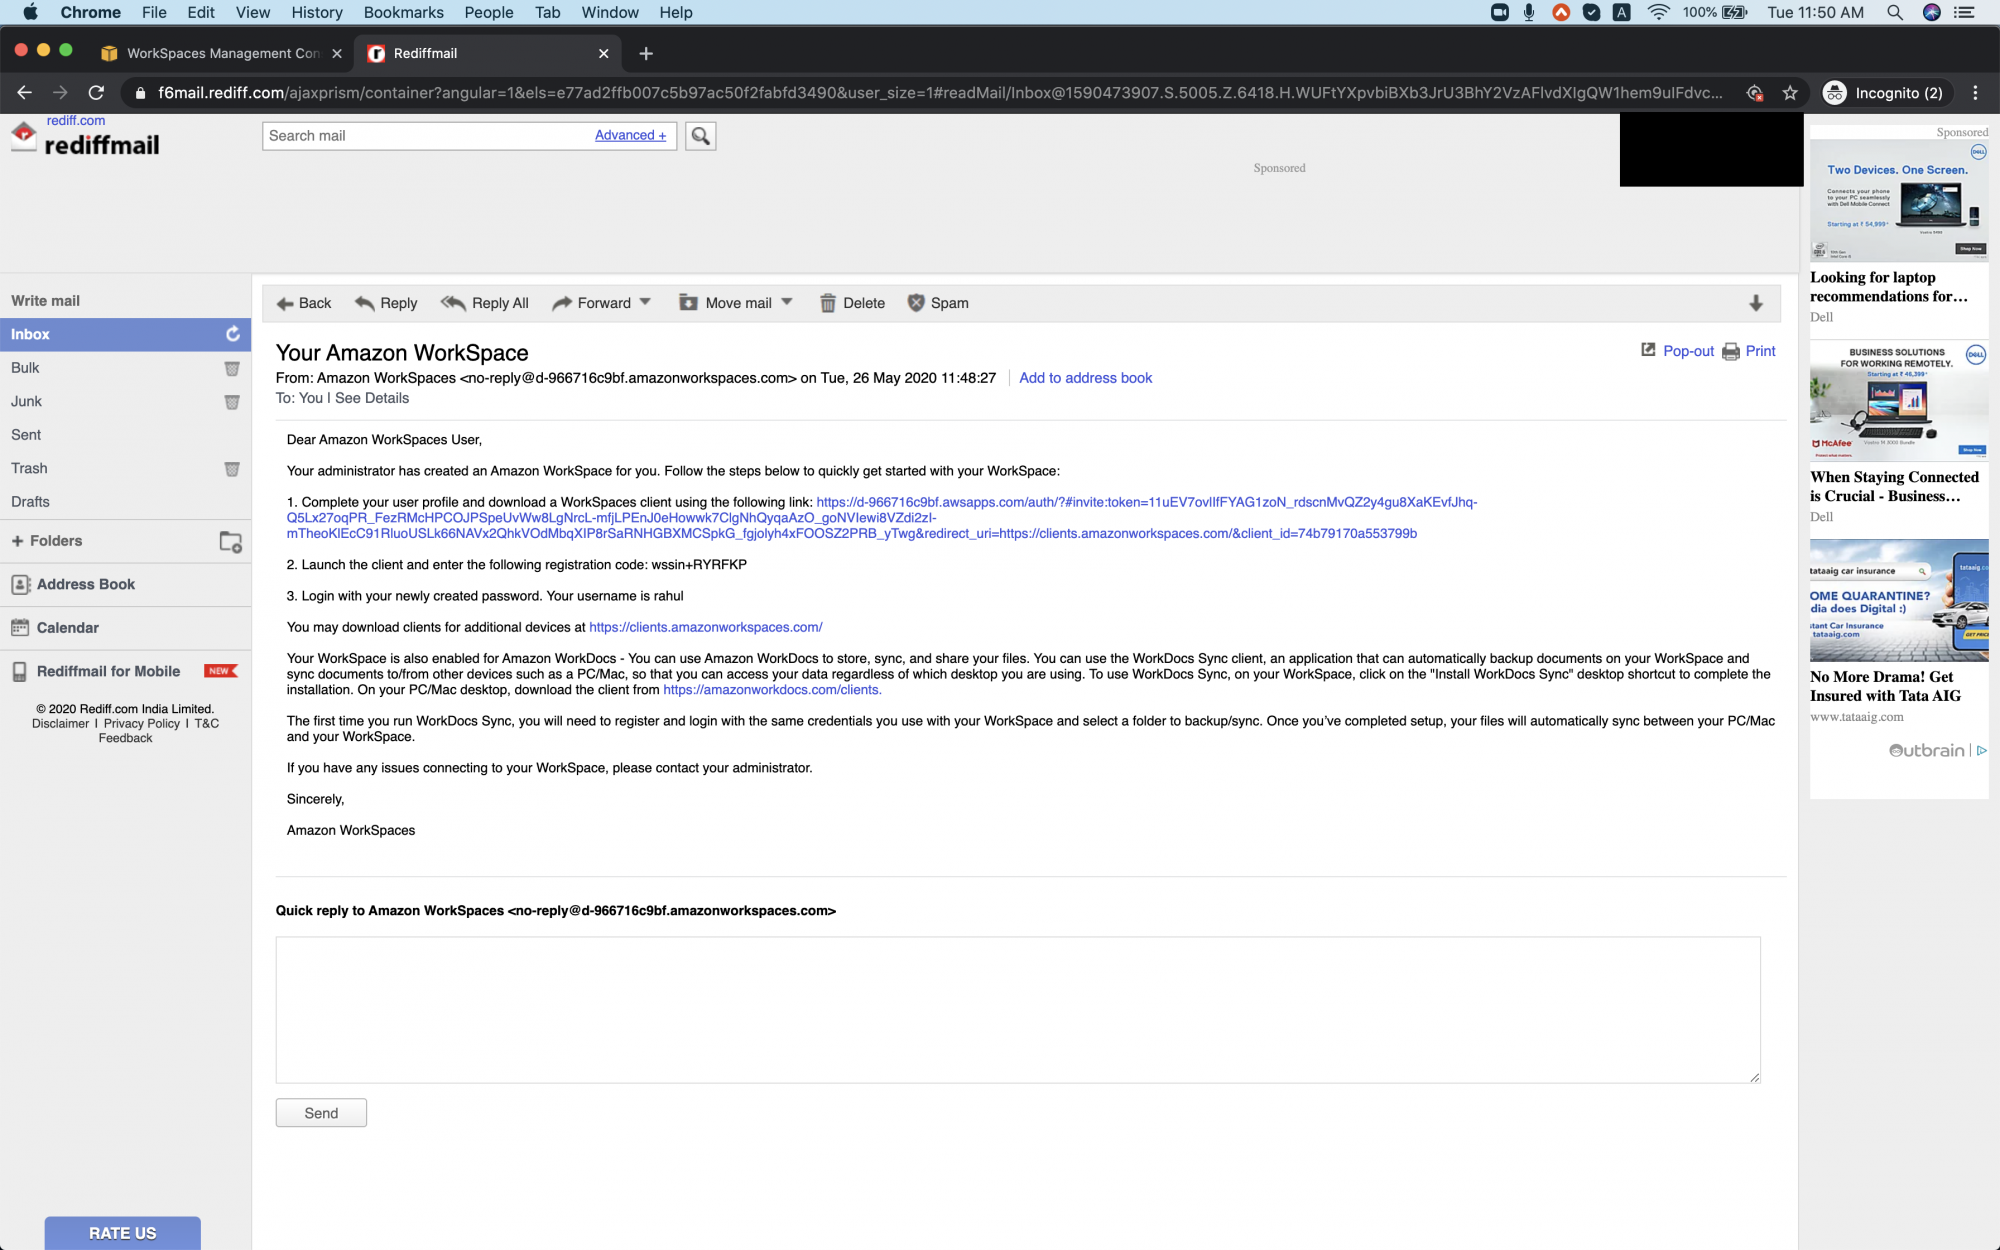Send the quick reply message
Image resolution: width=2000 pixels, height=1250 pixels.
pos(320,1112)
